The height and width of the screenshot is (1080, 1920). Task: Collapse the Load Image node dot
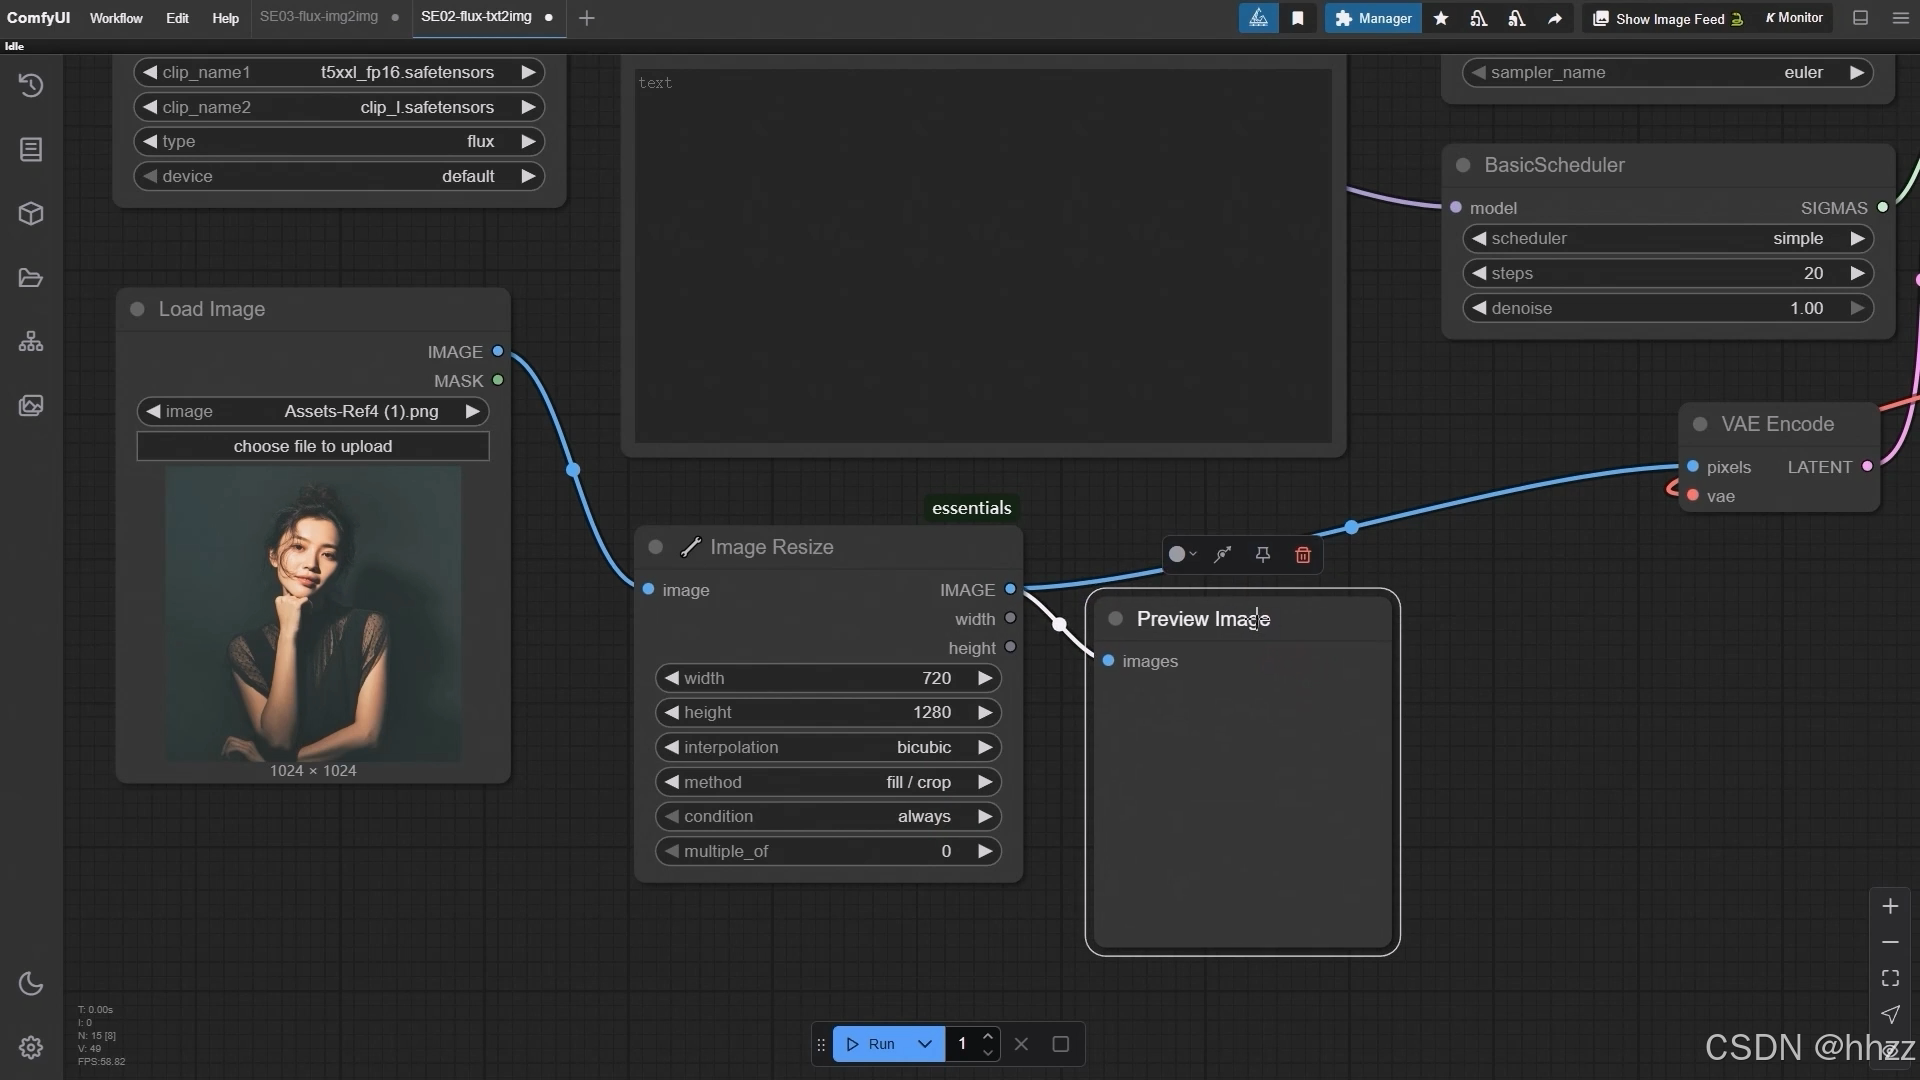(x=137, y=310)
